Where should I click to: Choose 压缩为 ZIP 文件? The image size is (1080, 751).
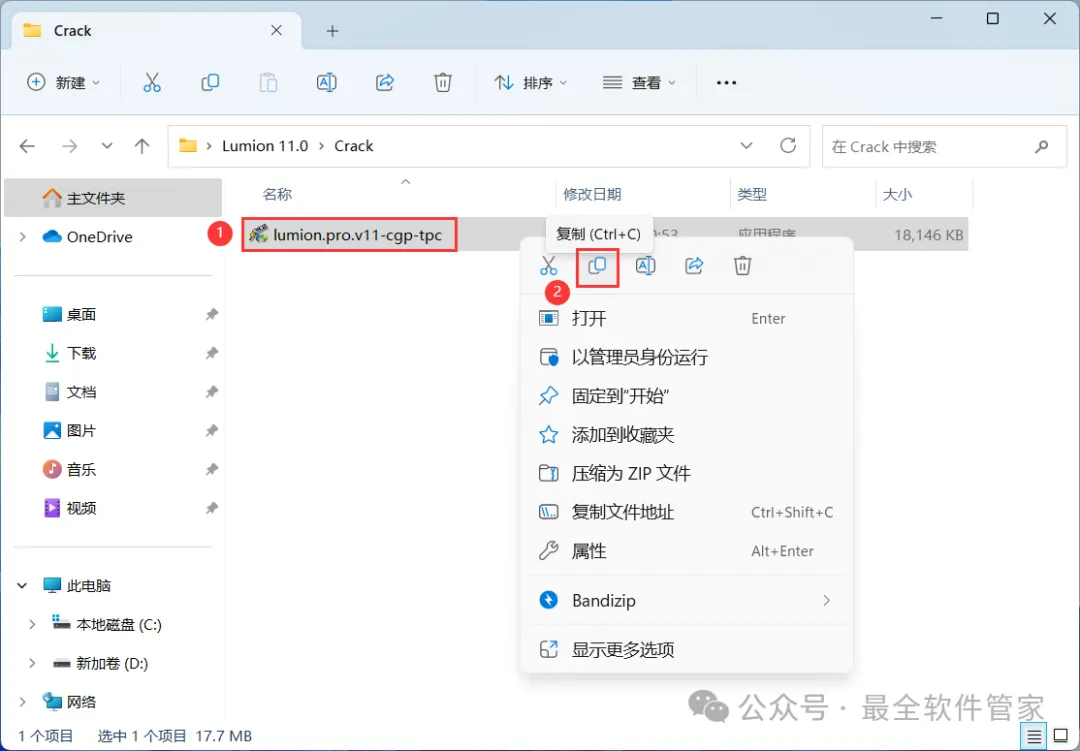[x=687, y=473]
